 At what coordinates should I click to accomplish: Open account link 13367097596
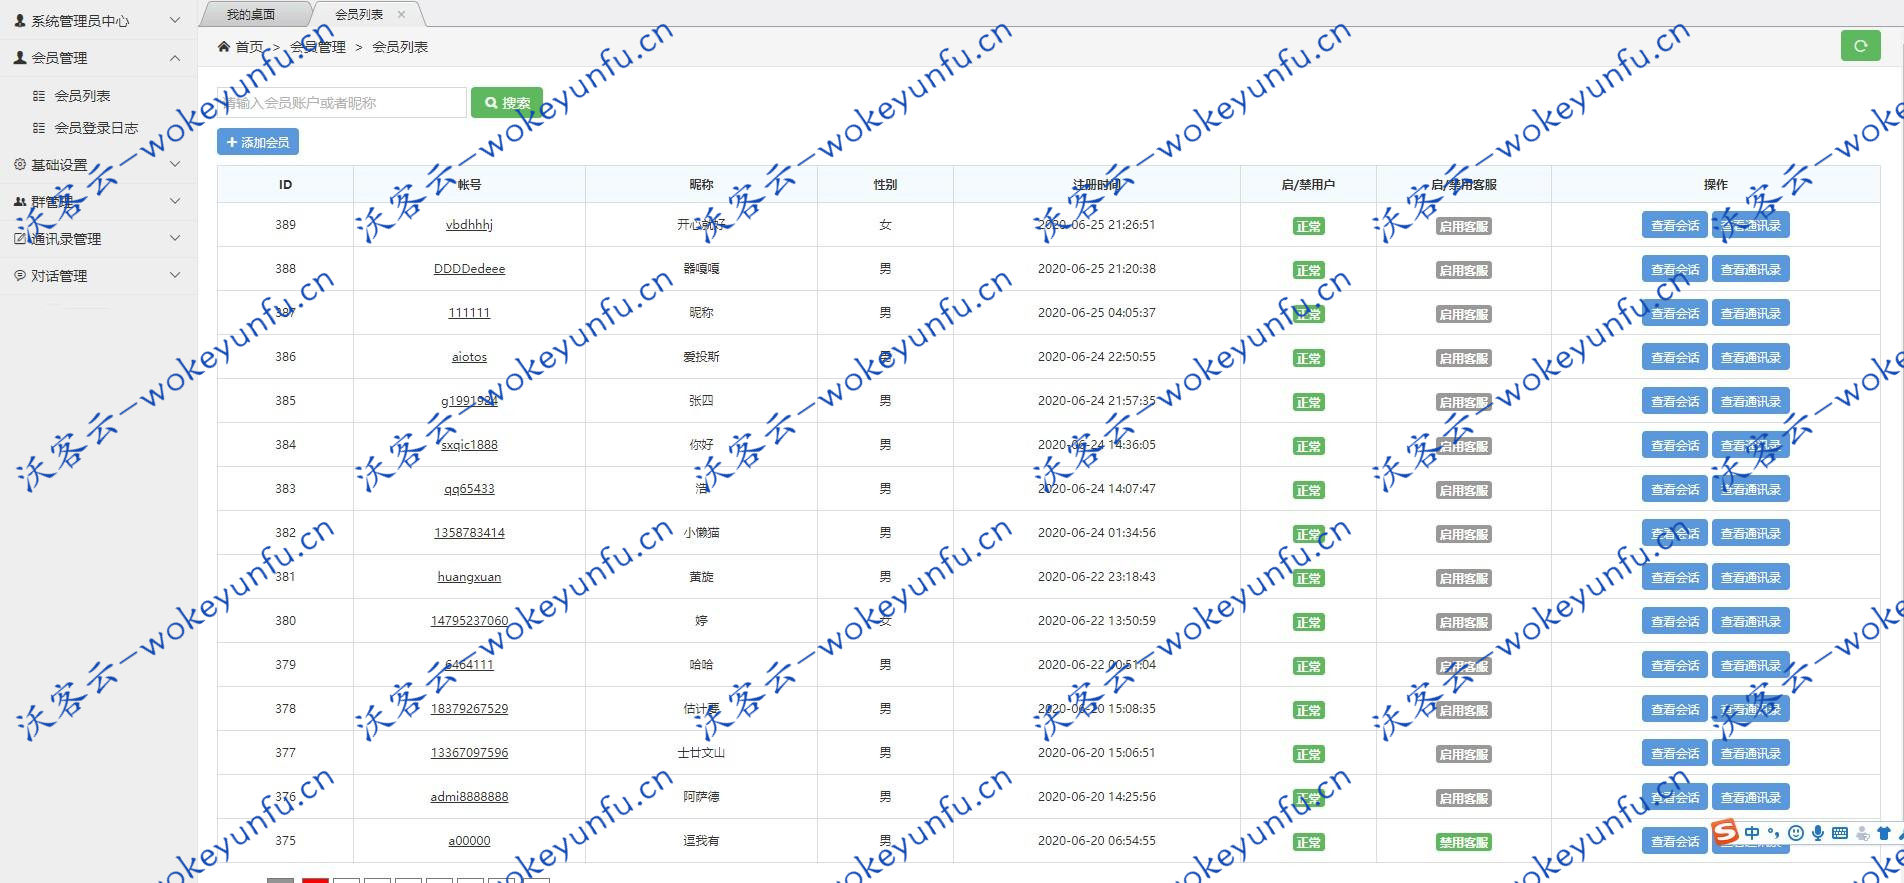(469, 753)
